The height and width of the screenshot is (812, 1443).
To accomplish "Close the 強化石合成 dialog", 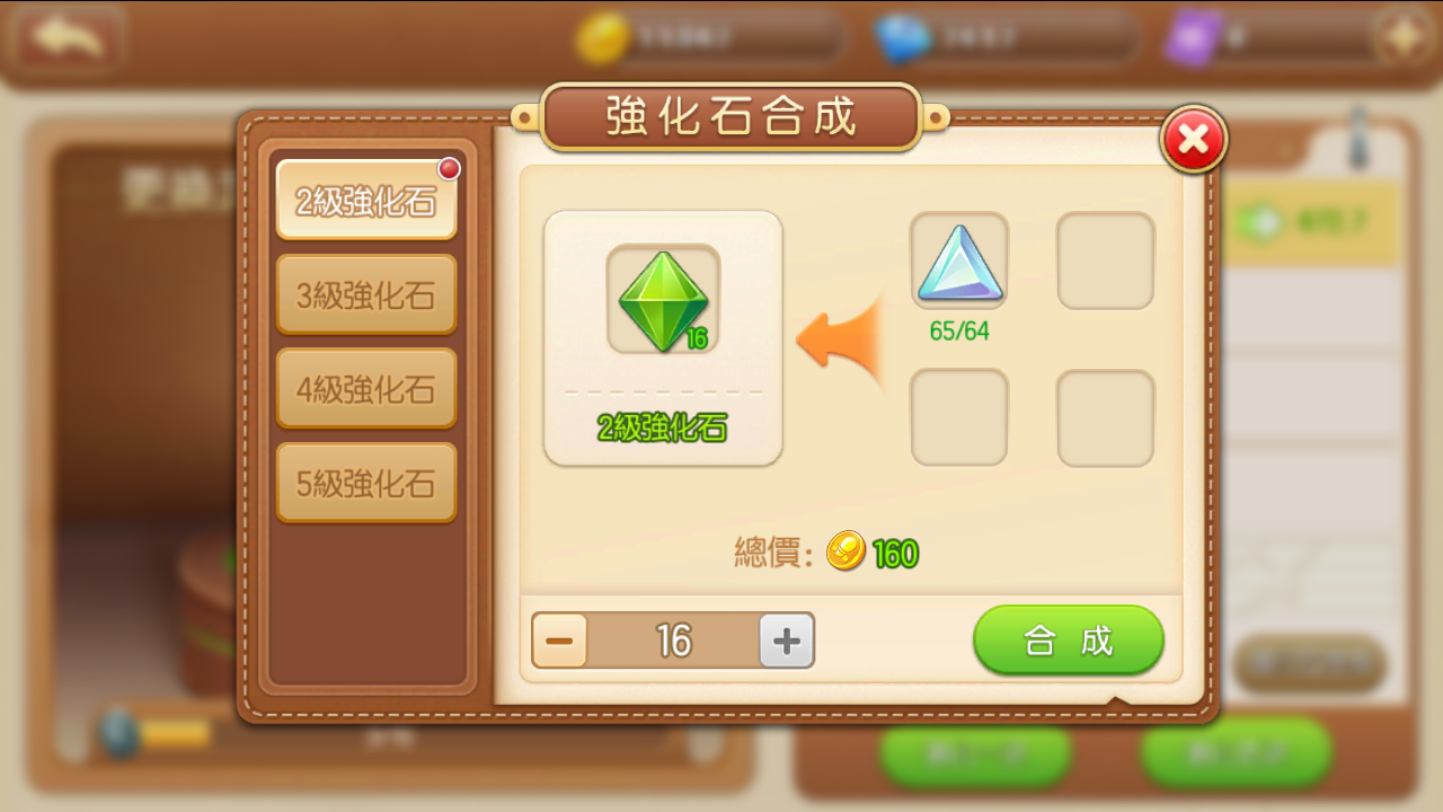I will point(1193,139).
